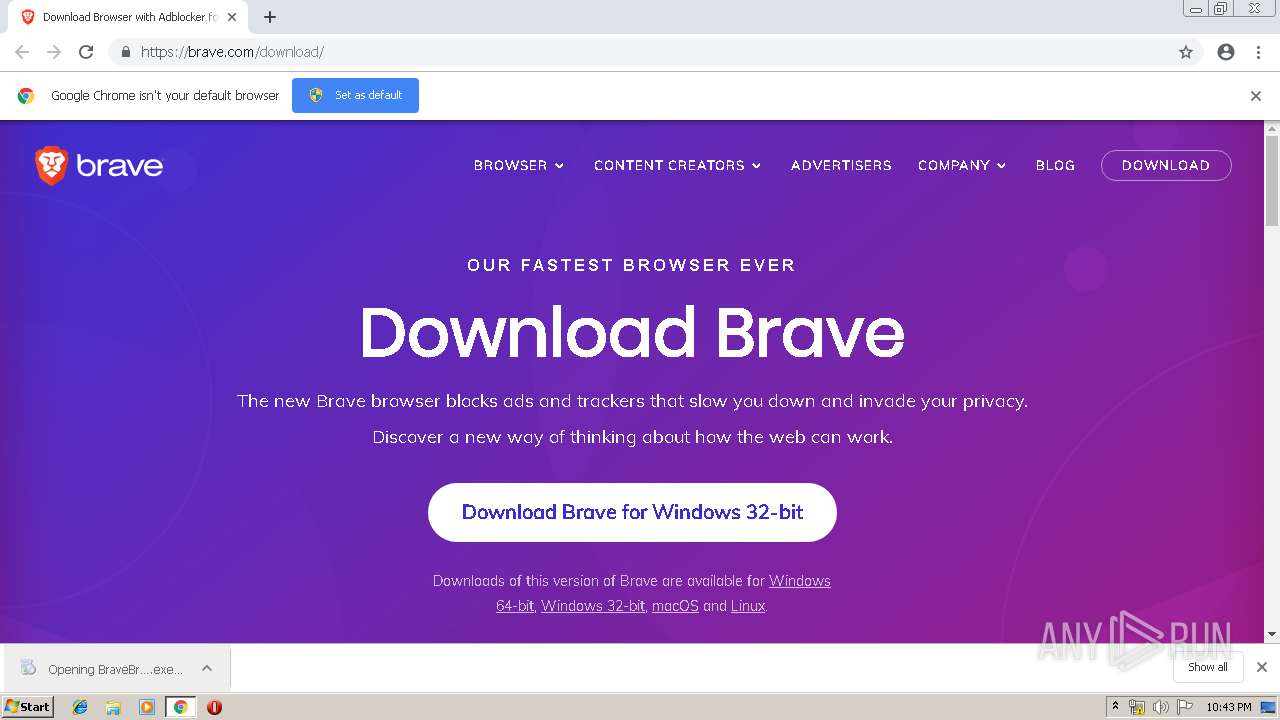The width and height of the screenshot is (1280, 720).
Task: Click the scrollbar down arrow
Action: (x=1272, y=635)
